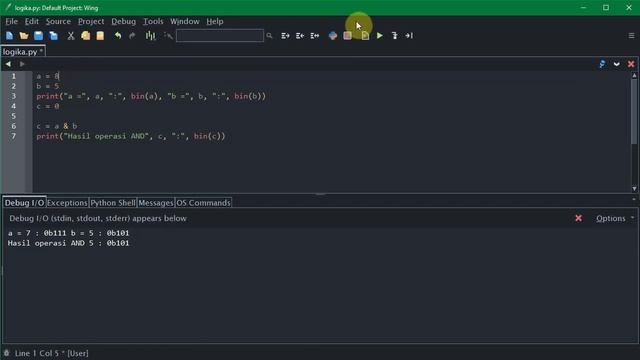640x360 pixels.
Task: Switch to the Exceptions tab
Action: [67, 203]
